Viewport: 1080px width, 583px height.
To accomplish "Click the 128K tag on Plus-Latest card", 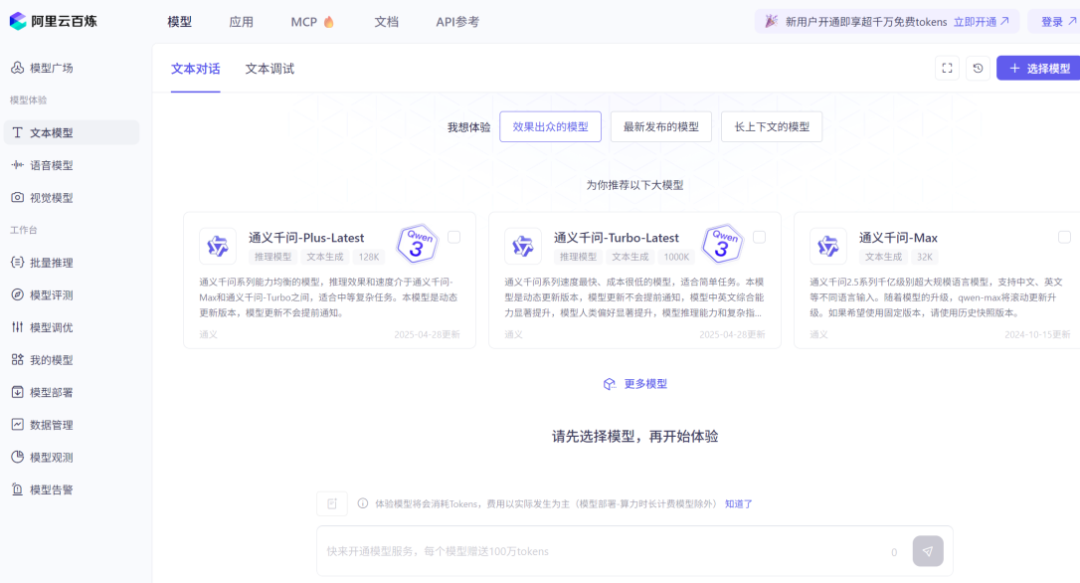I will 368,256.
